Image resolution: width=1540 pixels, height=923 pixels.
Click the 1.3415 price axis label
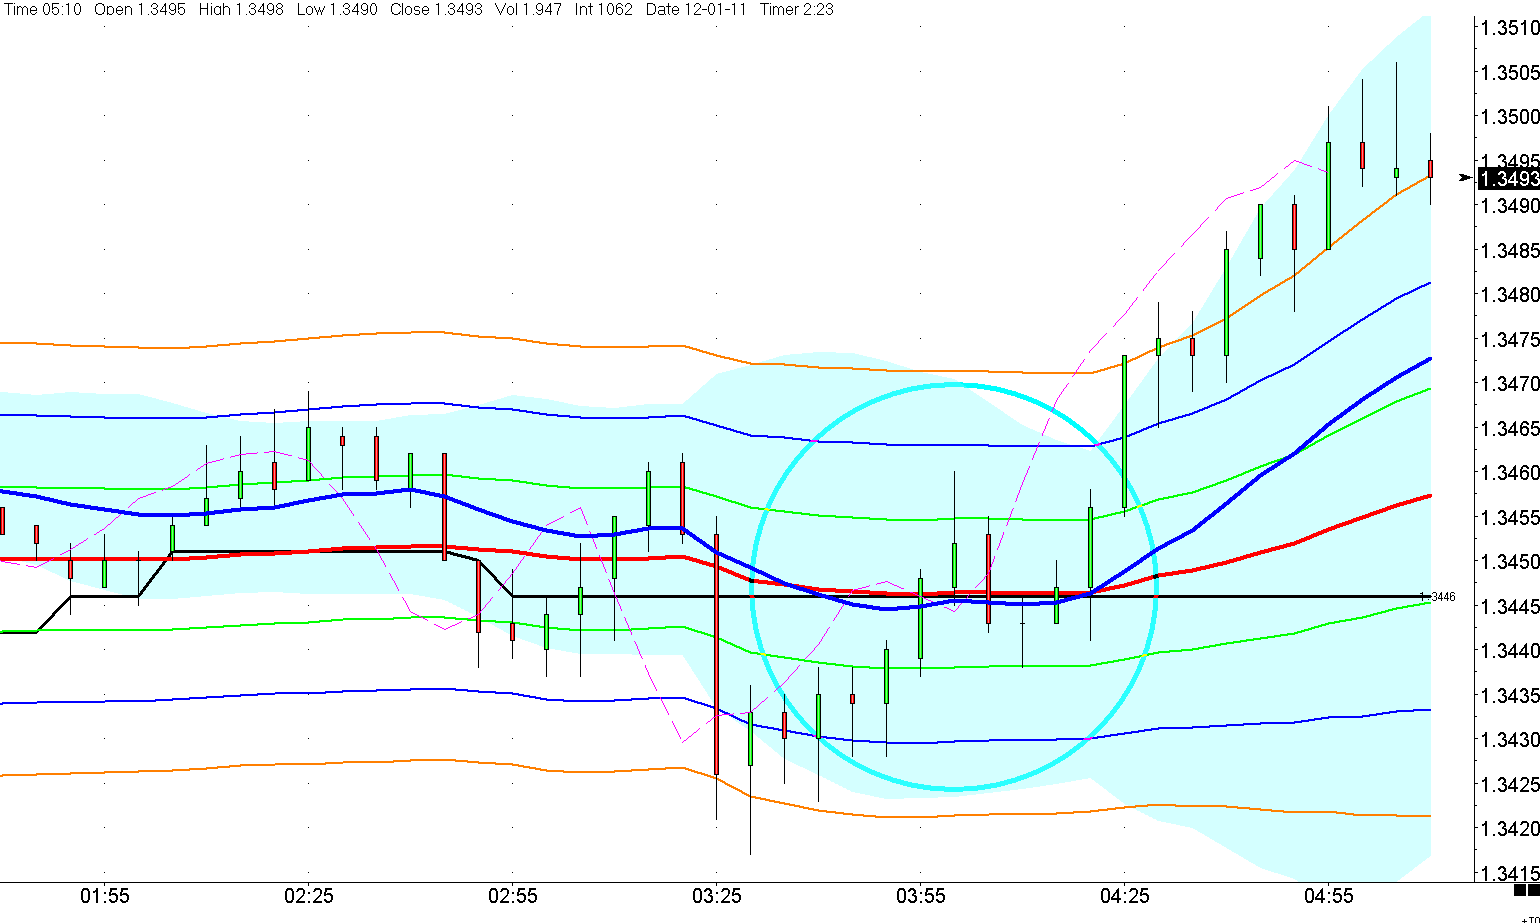[x=1510, y=873]
